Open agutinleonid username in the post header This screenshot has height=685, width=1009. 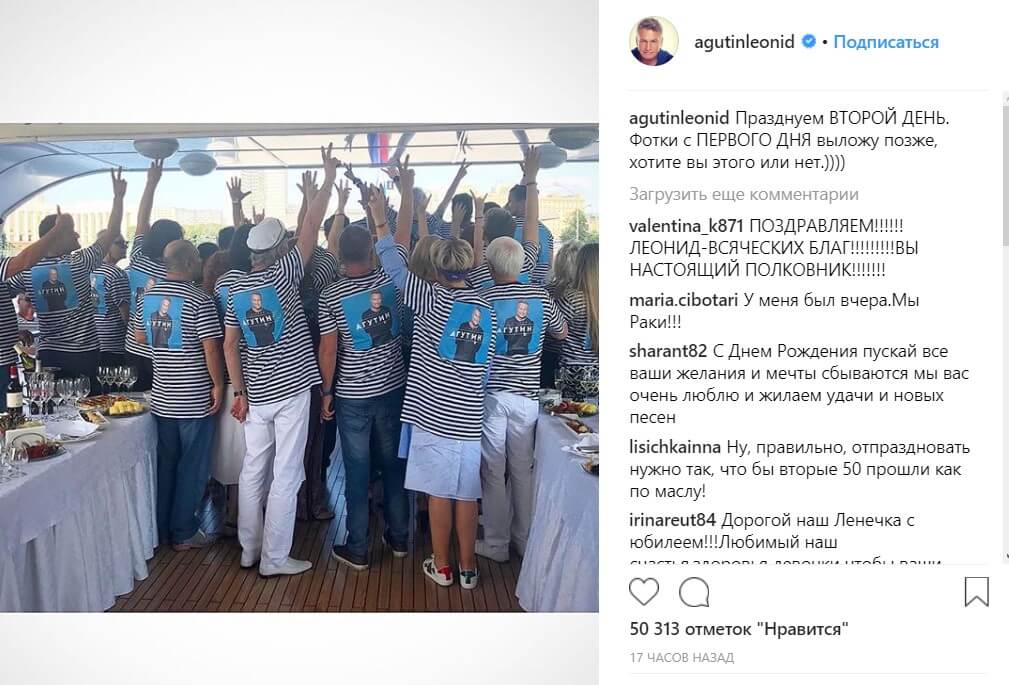pyautogui.click(x=745, y=42)
